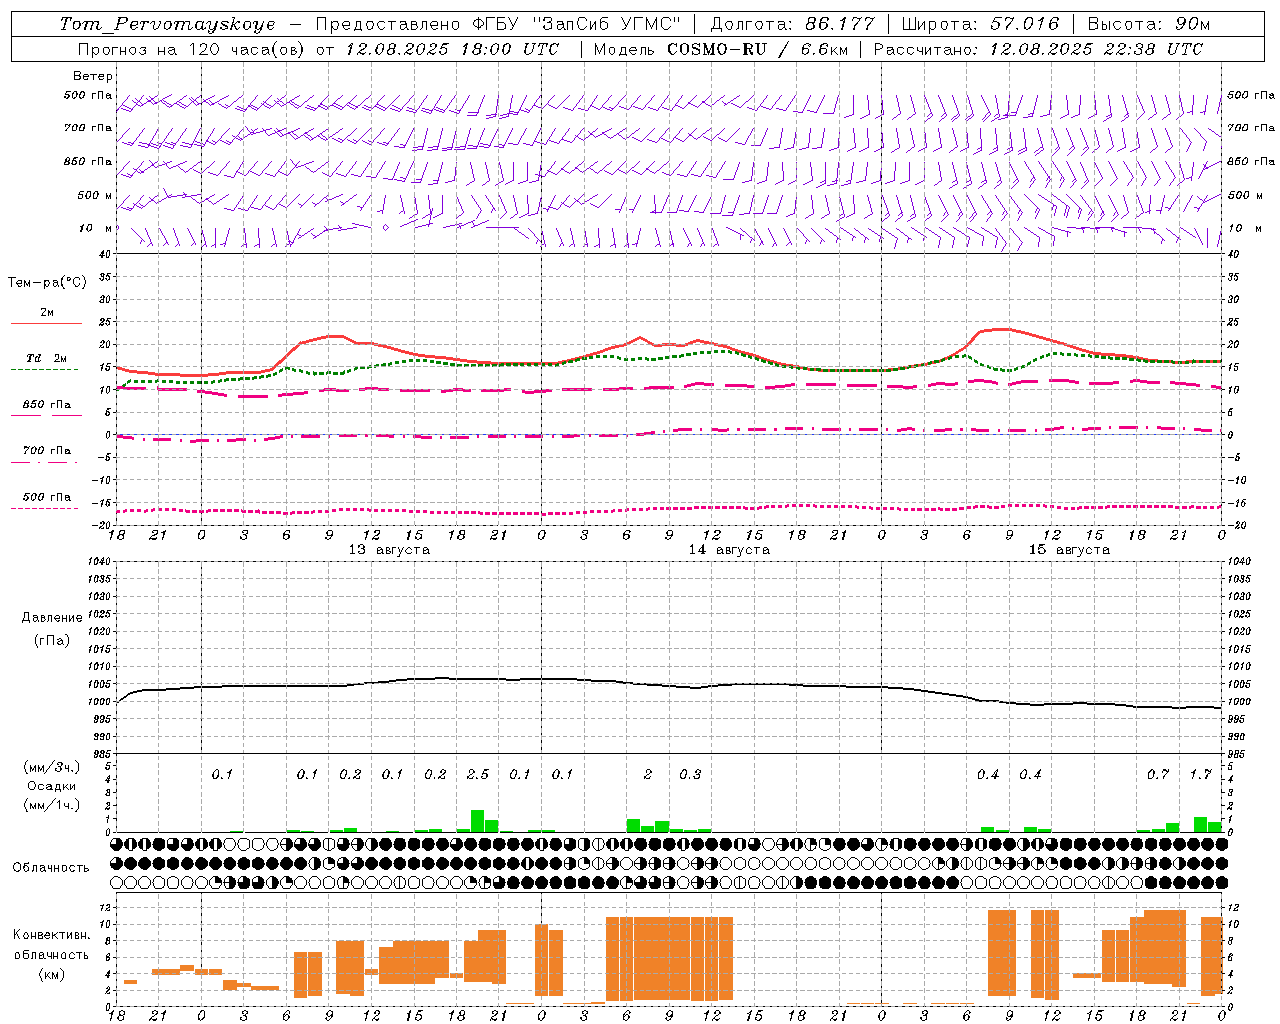This screenshot has height=1024, width=1280.
Task: Click the 14 августа date label
Action: pos(729,550)
